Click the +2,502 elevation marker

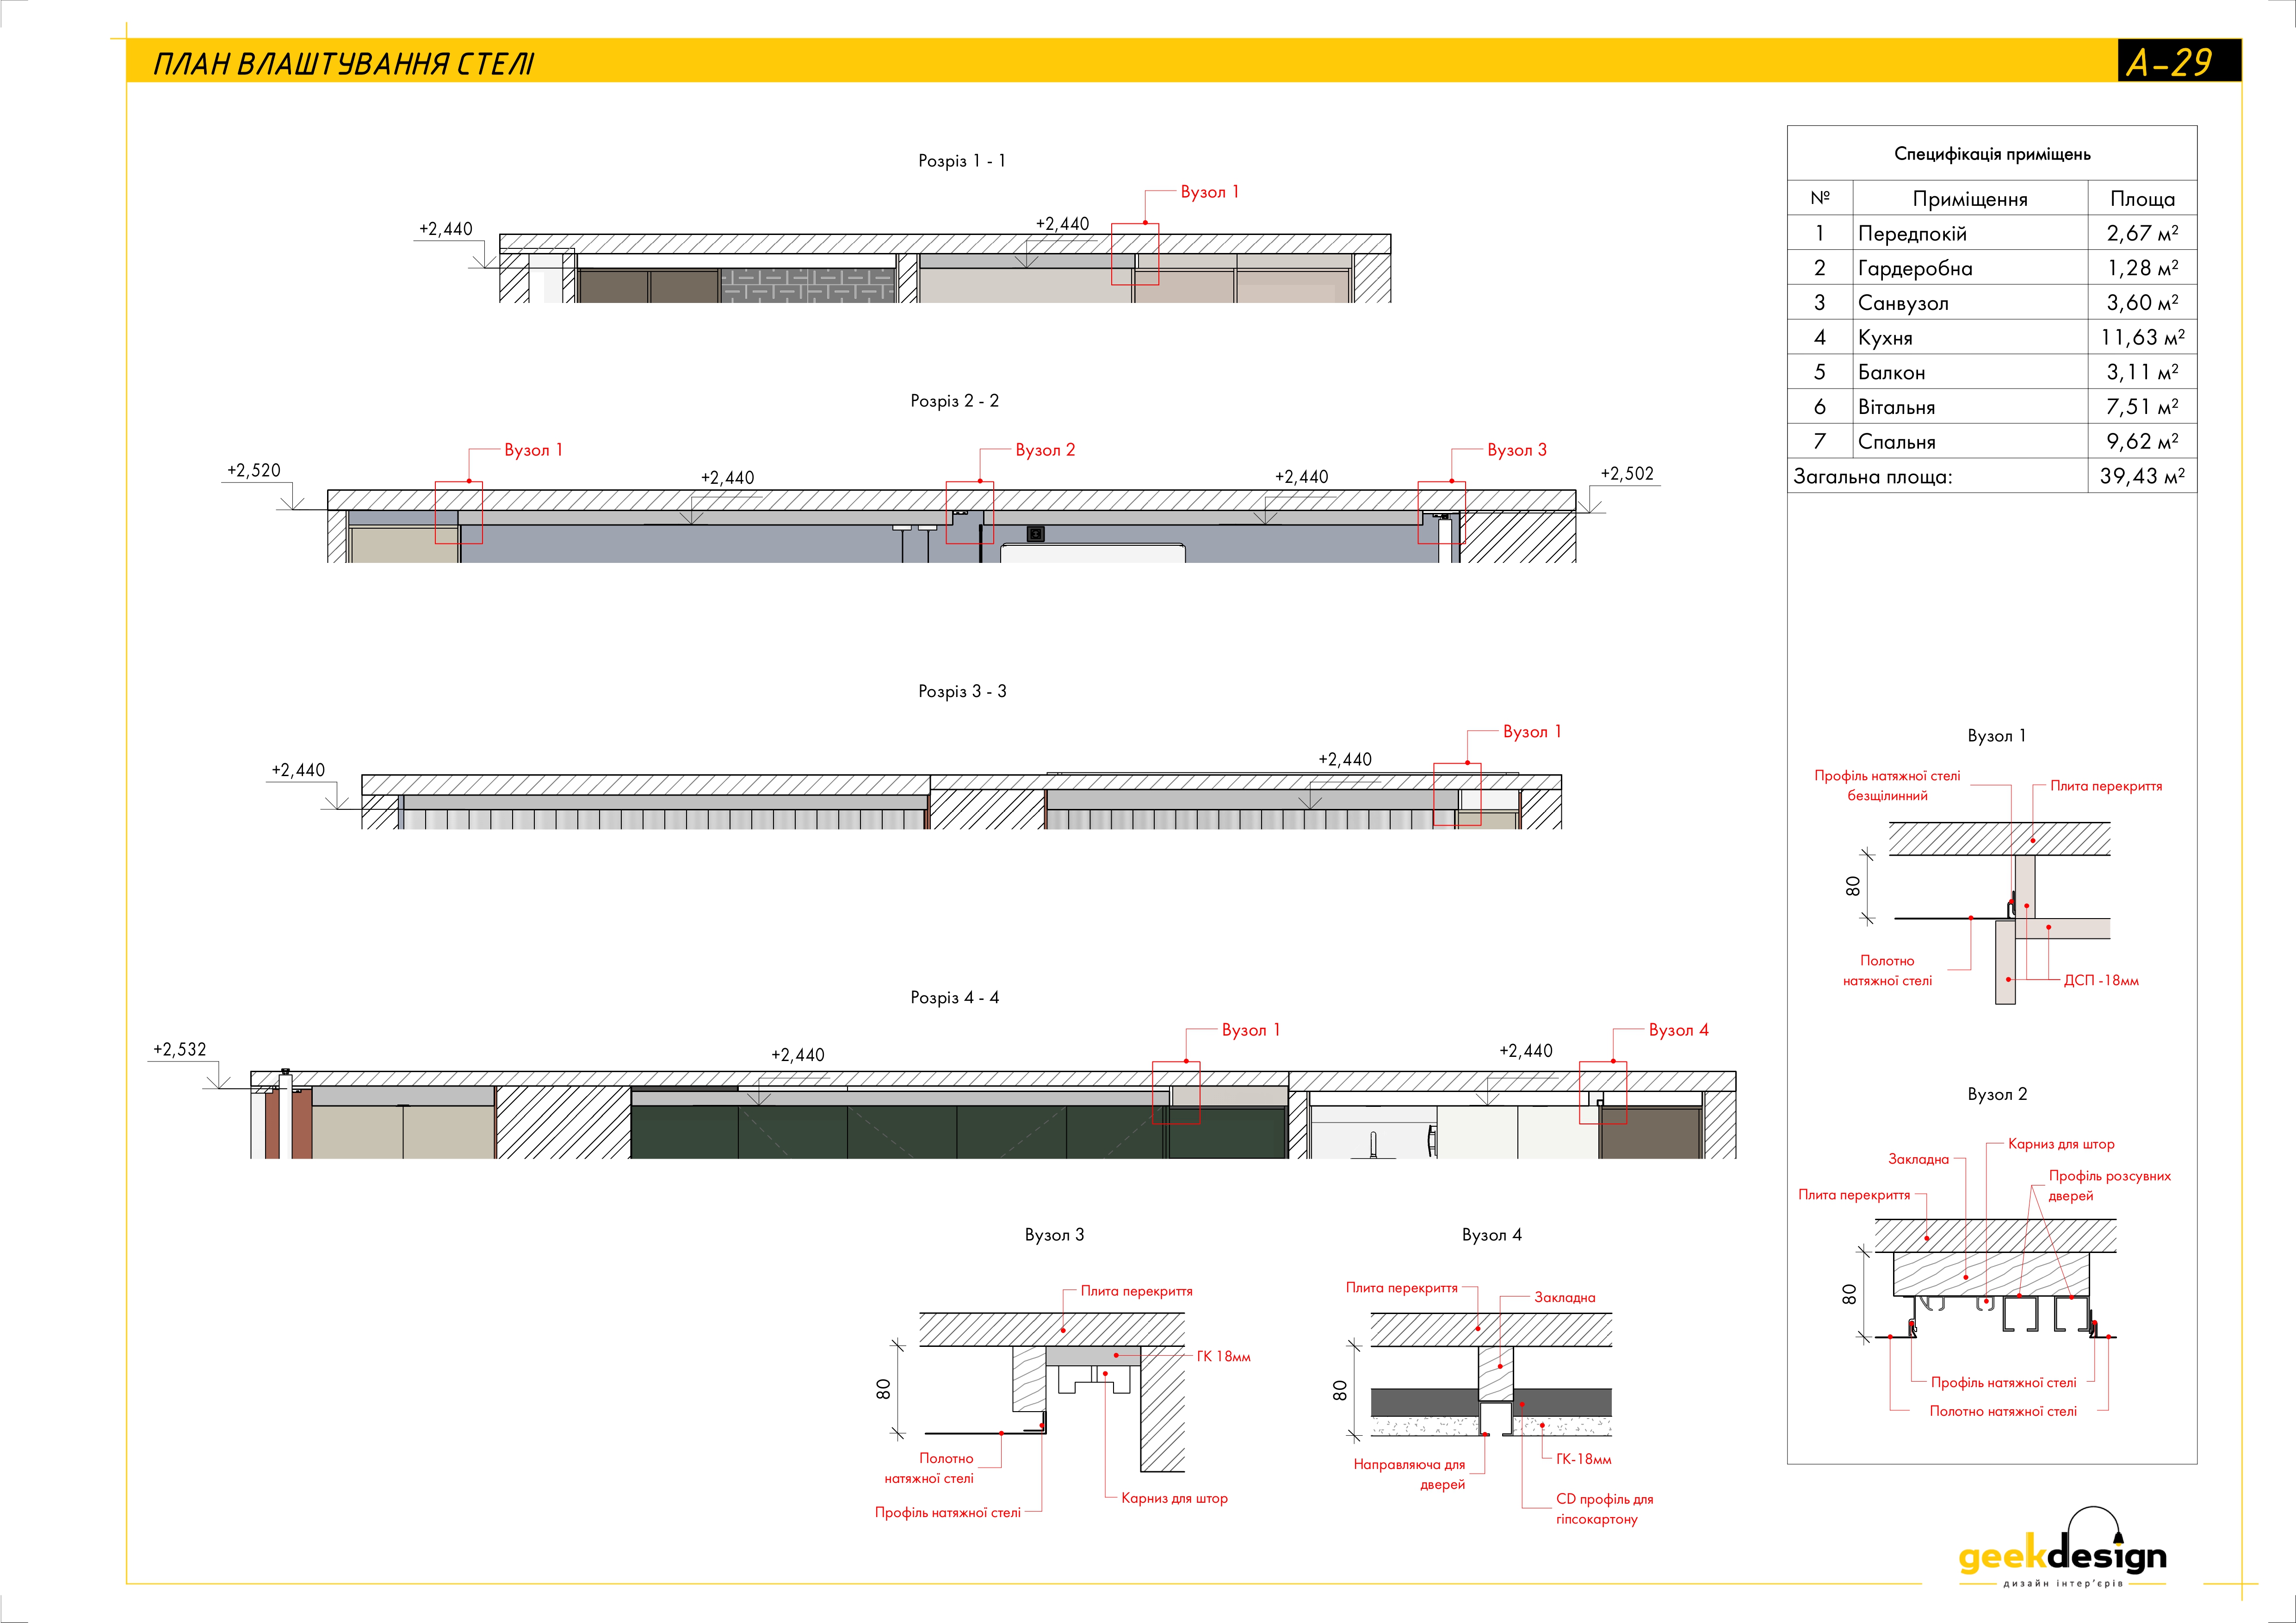1627,473
